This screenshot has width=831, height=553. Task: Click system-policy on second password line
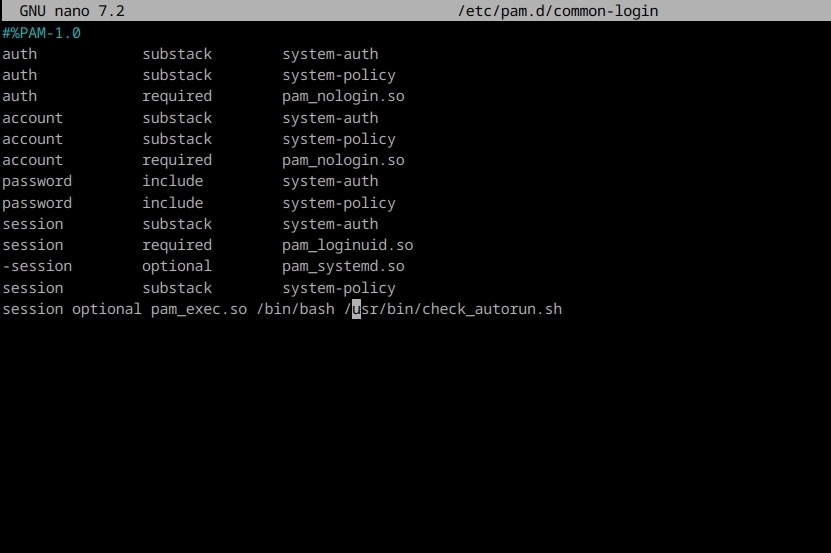click(x=339, y=203)
